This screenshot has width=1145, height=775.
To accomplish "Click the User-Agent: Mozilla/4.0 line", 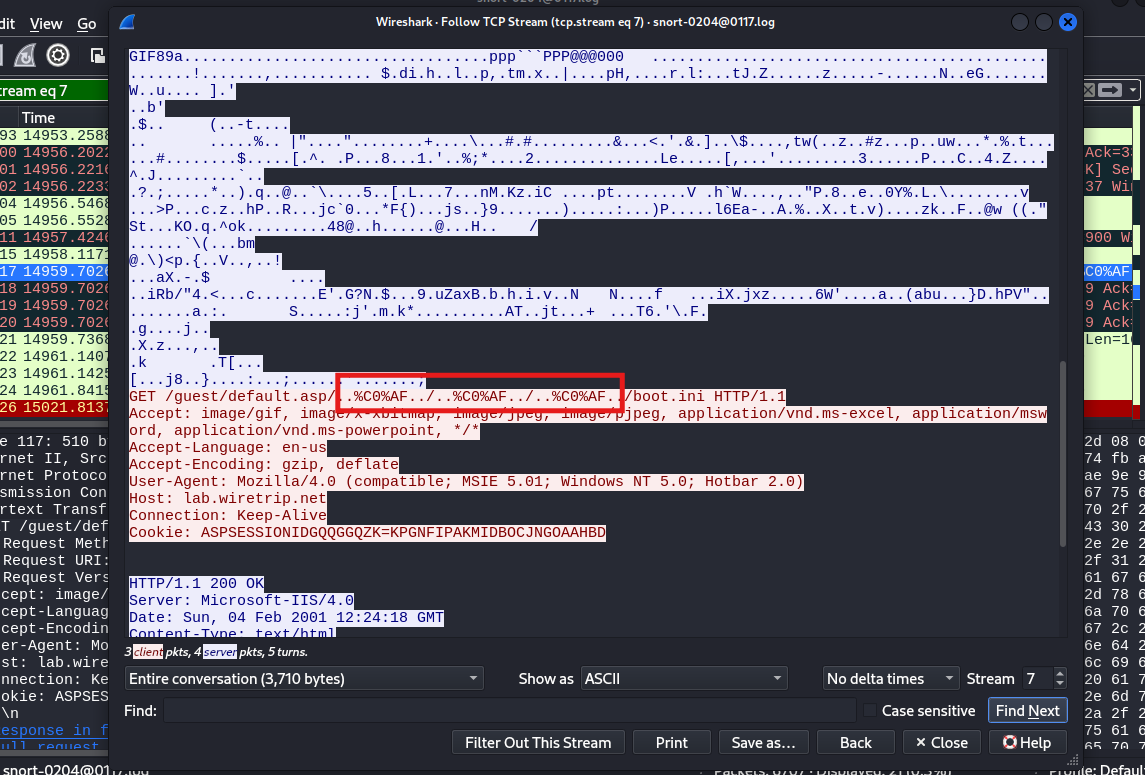I will (x=466, y=482).
